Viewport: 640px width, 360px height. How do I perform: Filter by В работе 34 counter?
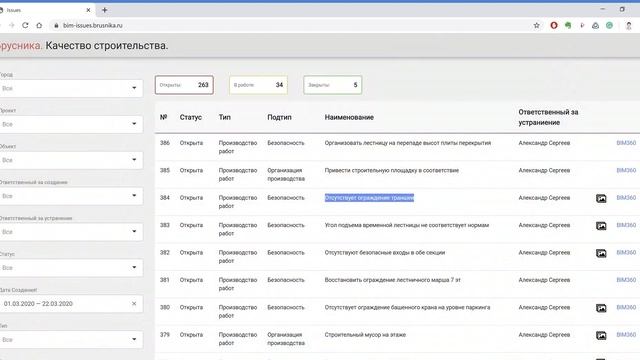click(258, 85)
